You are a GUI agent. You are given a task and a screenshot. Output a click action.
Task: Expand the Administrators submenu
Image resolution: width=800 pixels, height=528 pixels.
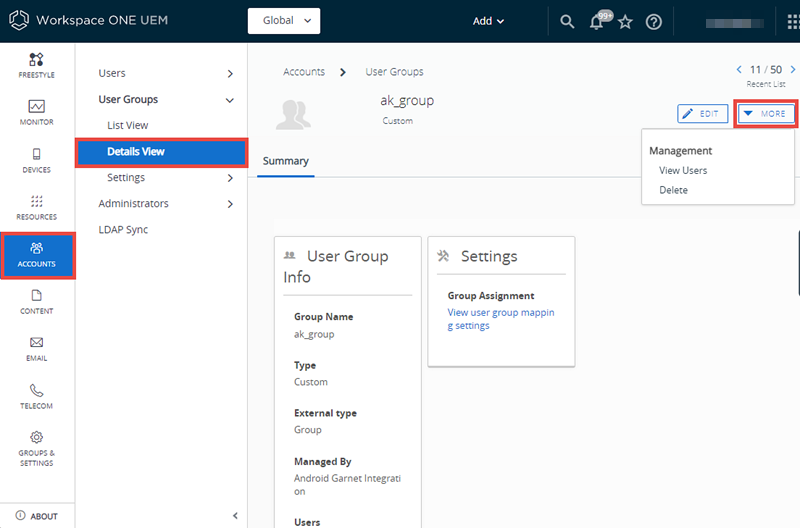pos(230,204)
